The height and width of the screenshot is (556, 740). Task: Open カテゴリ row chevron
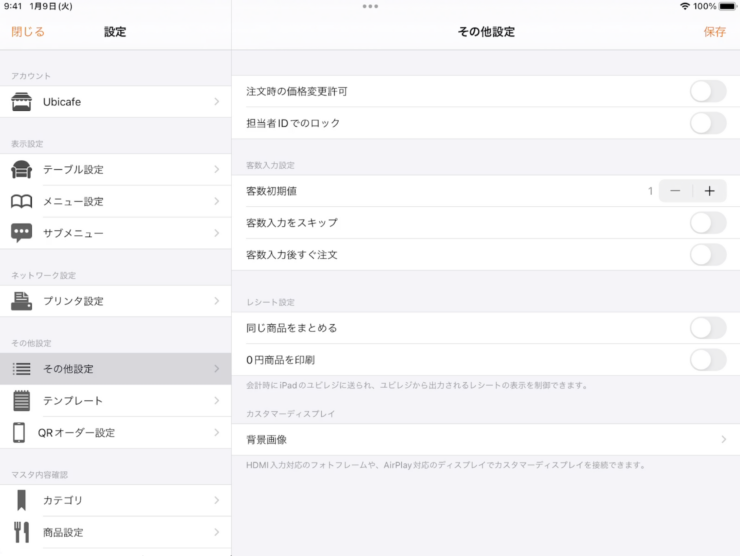point(217,500)
